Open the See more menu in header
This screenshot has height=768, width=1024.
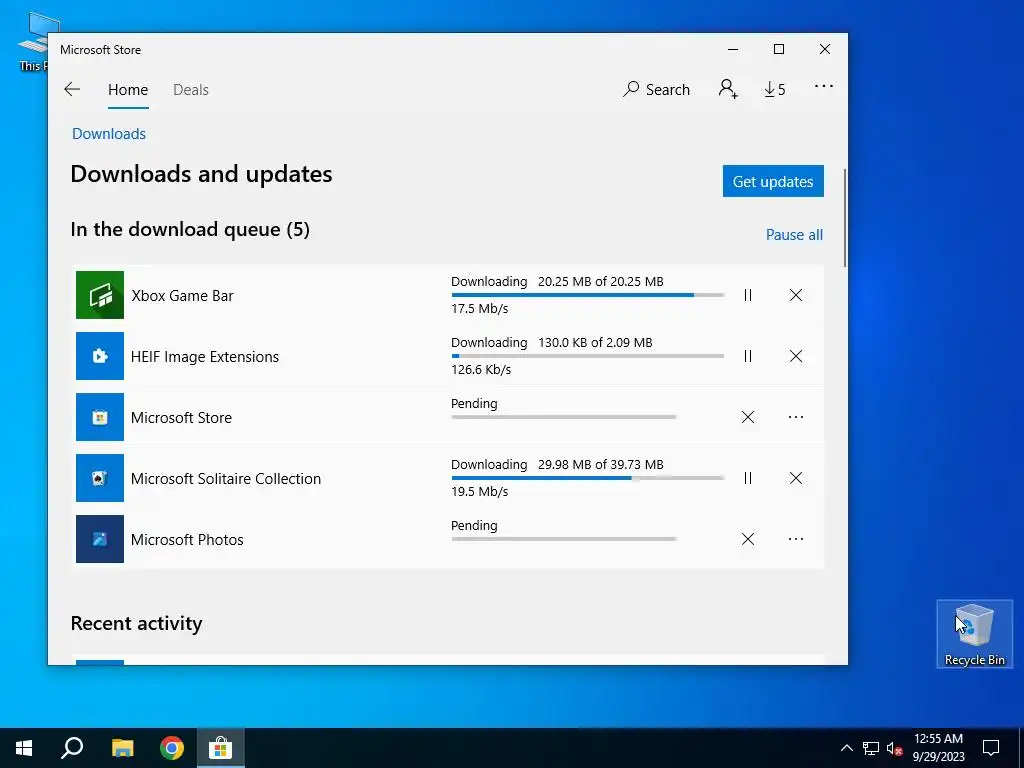click(x=824, y=86)
